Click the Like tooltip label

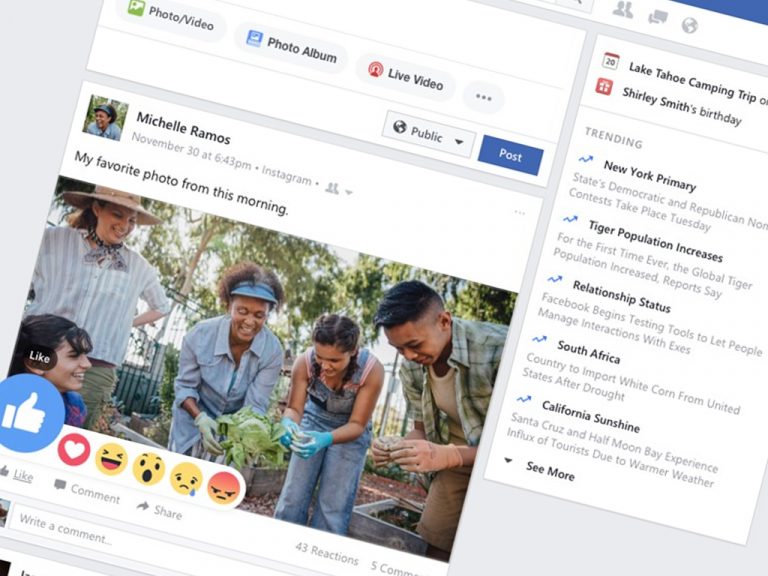pyautogui.click(x=40, y=357)
